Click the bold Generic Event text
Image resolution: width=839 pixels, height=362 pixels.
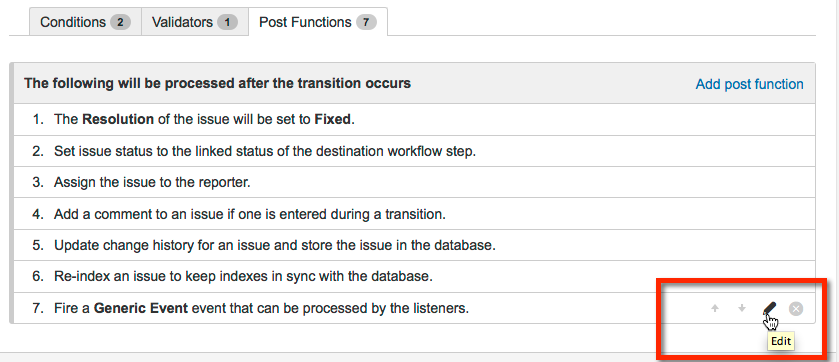pyautogui.click(x=141, y=309)
